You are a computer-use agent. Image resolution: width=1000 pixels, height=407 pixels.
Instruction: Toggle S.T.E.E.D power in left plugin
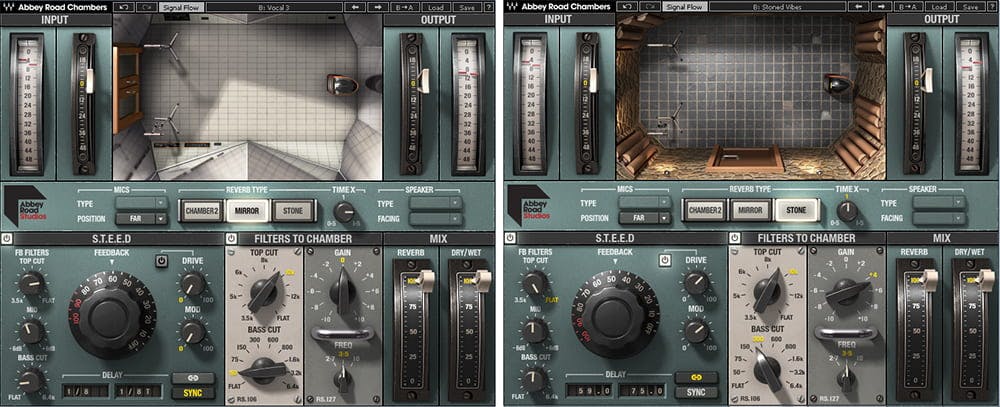tap(7, 238)
